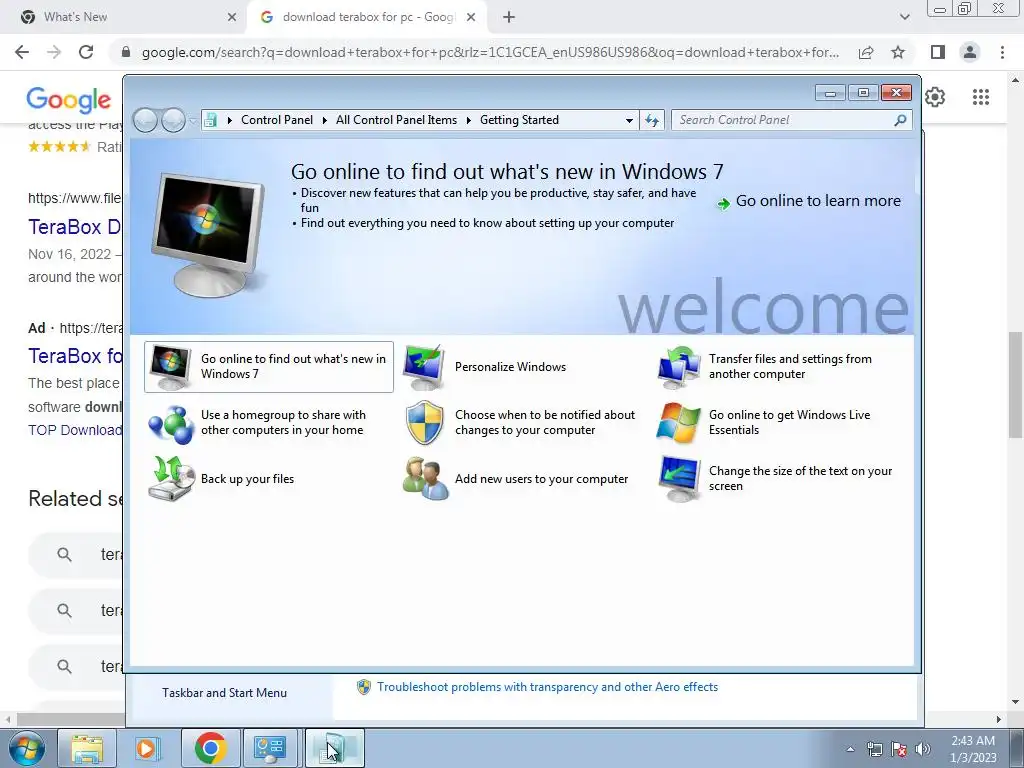
Task: Click the Chrome share page icon
Action: pos(866,52)
